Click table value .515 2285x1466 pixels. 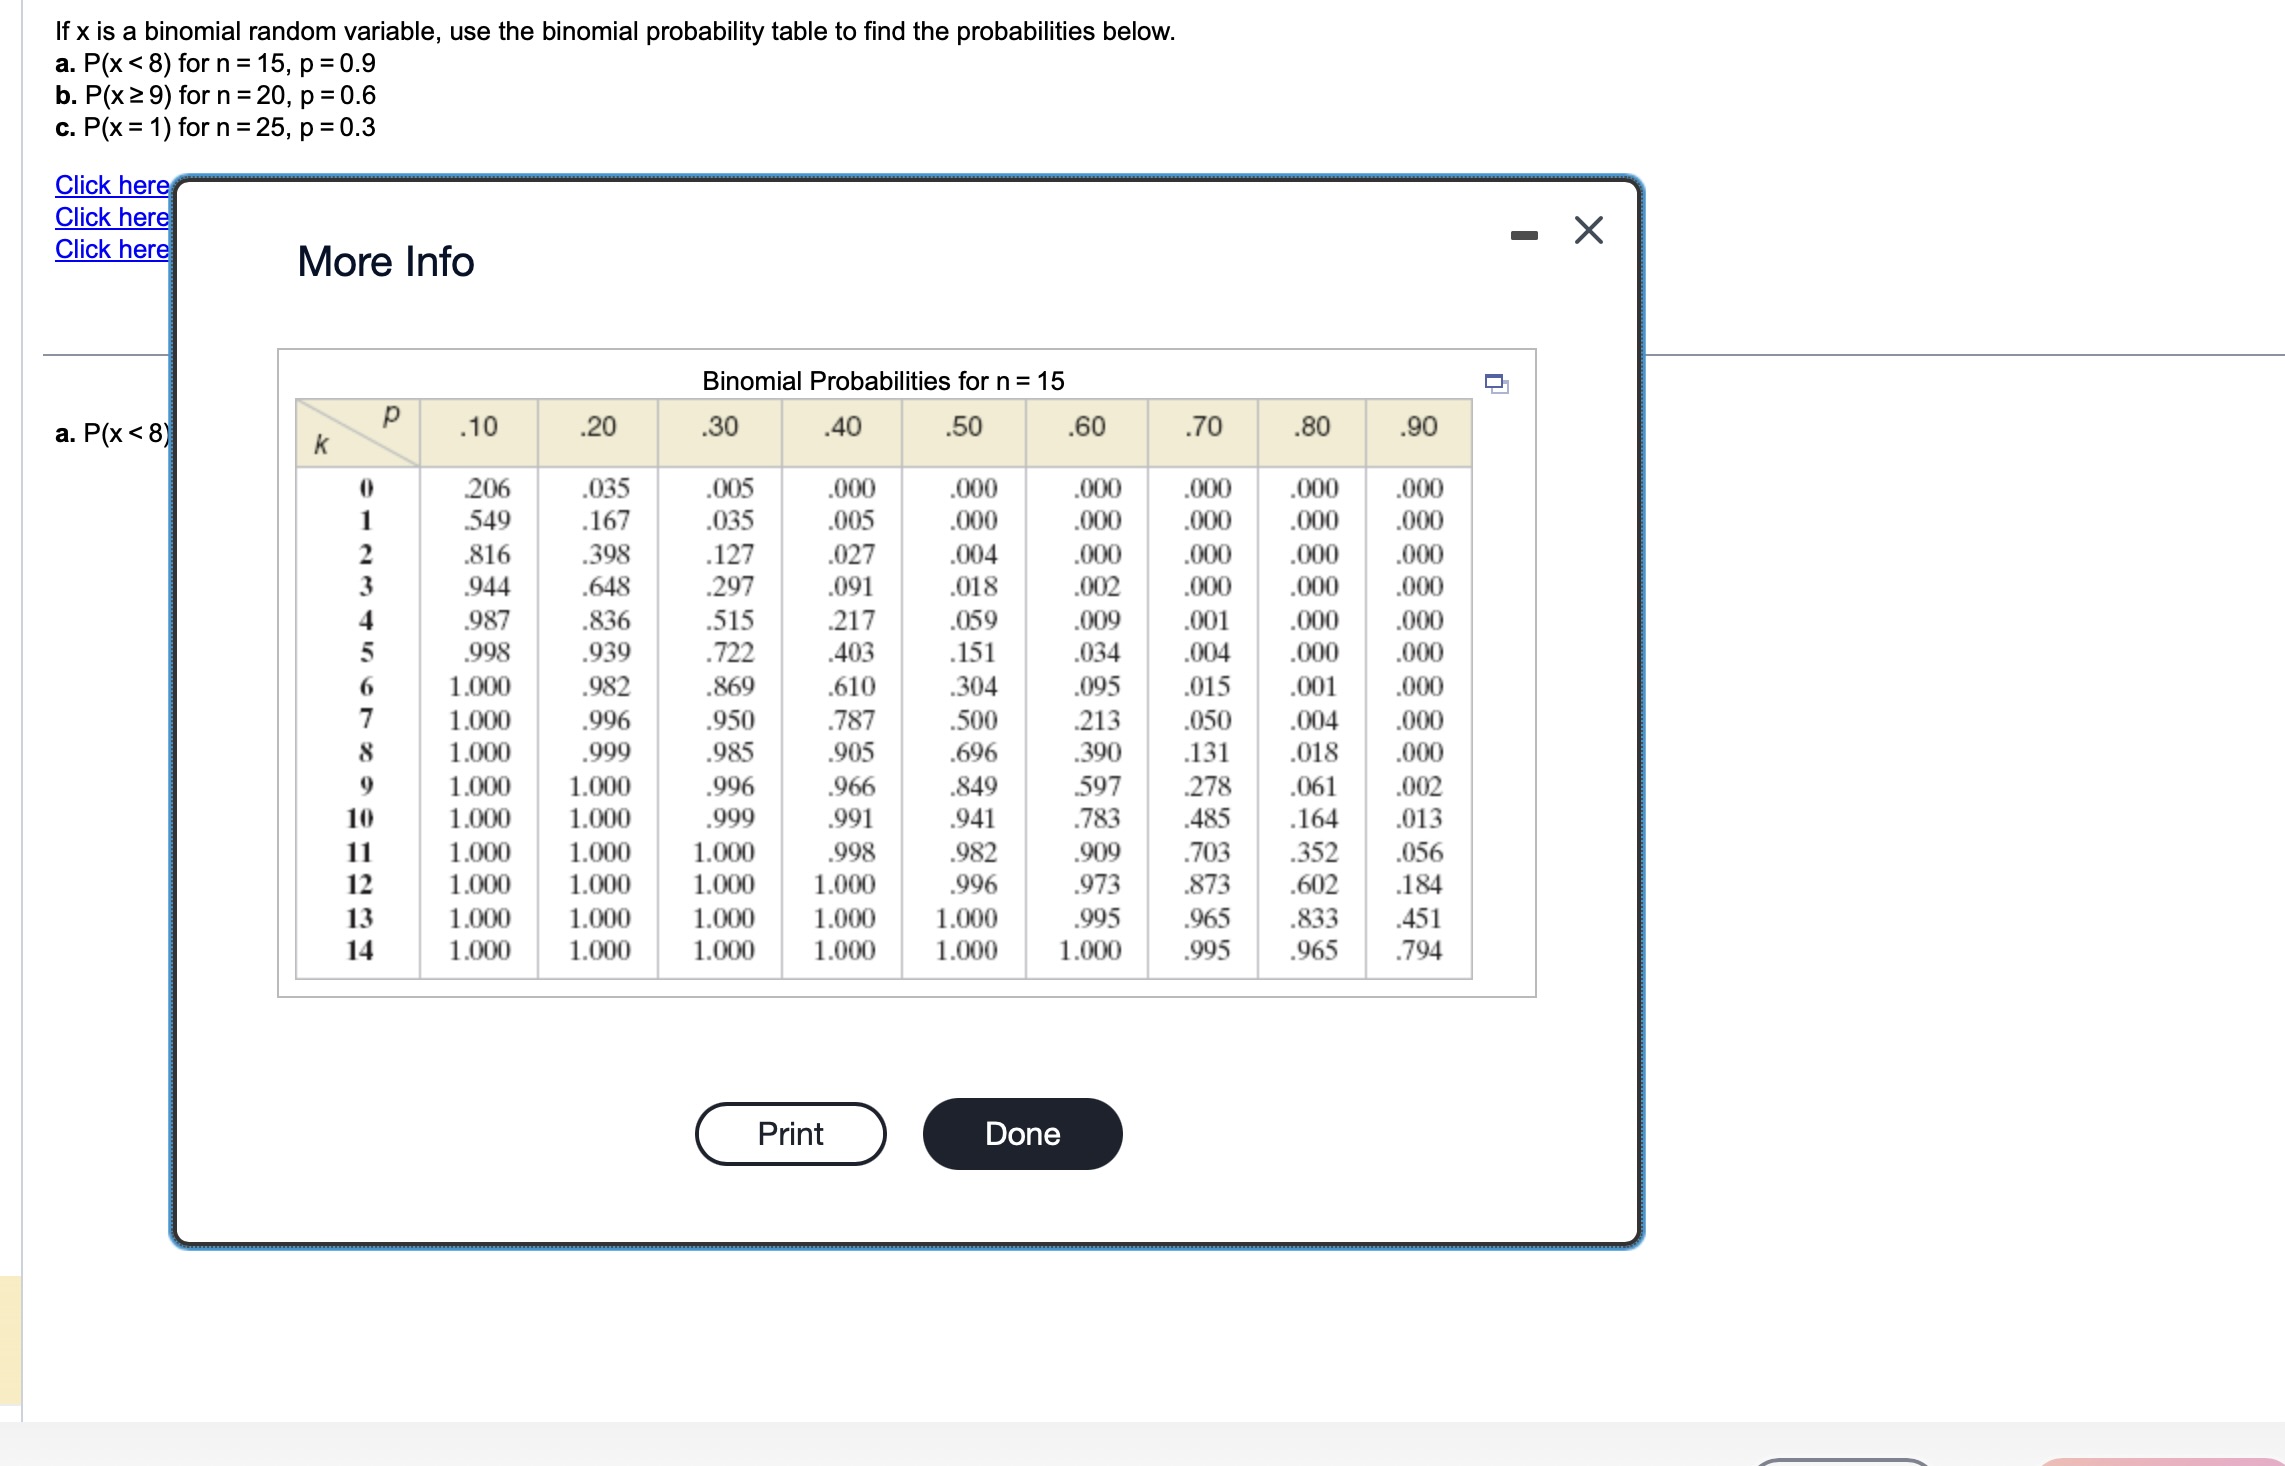click(730, 620)
